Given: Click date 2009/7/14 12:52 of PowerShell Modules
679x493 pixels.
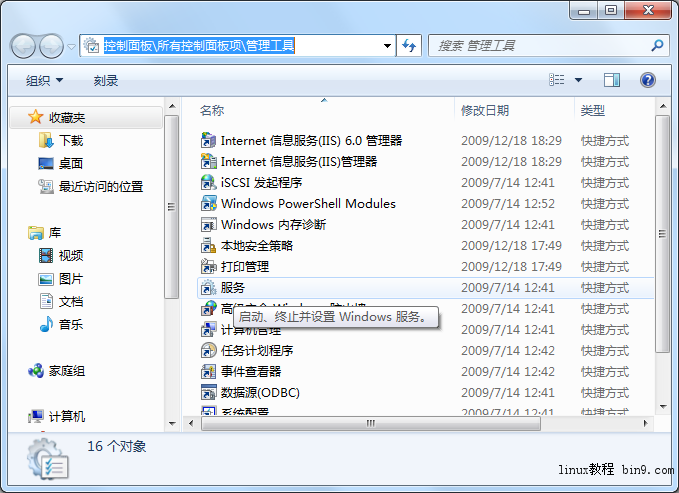Looking at the screenshot, I should (508, 204).
